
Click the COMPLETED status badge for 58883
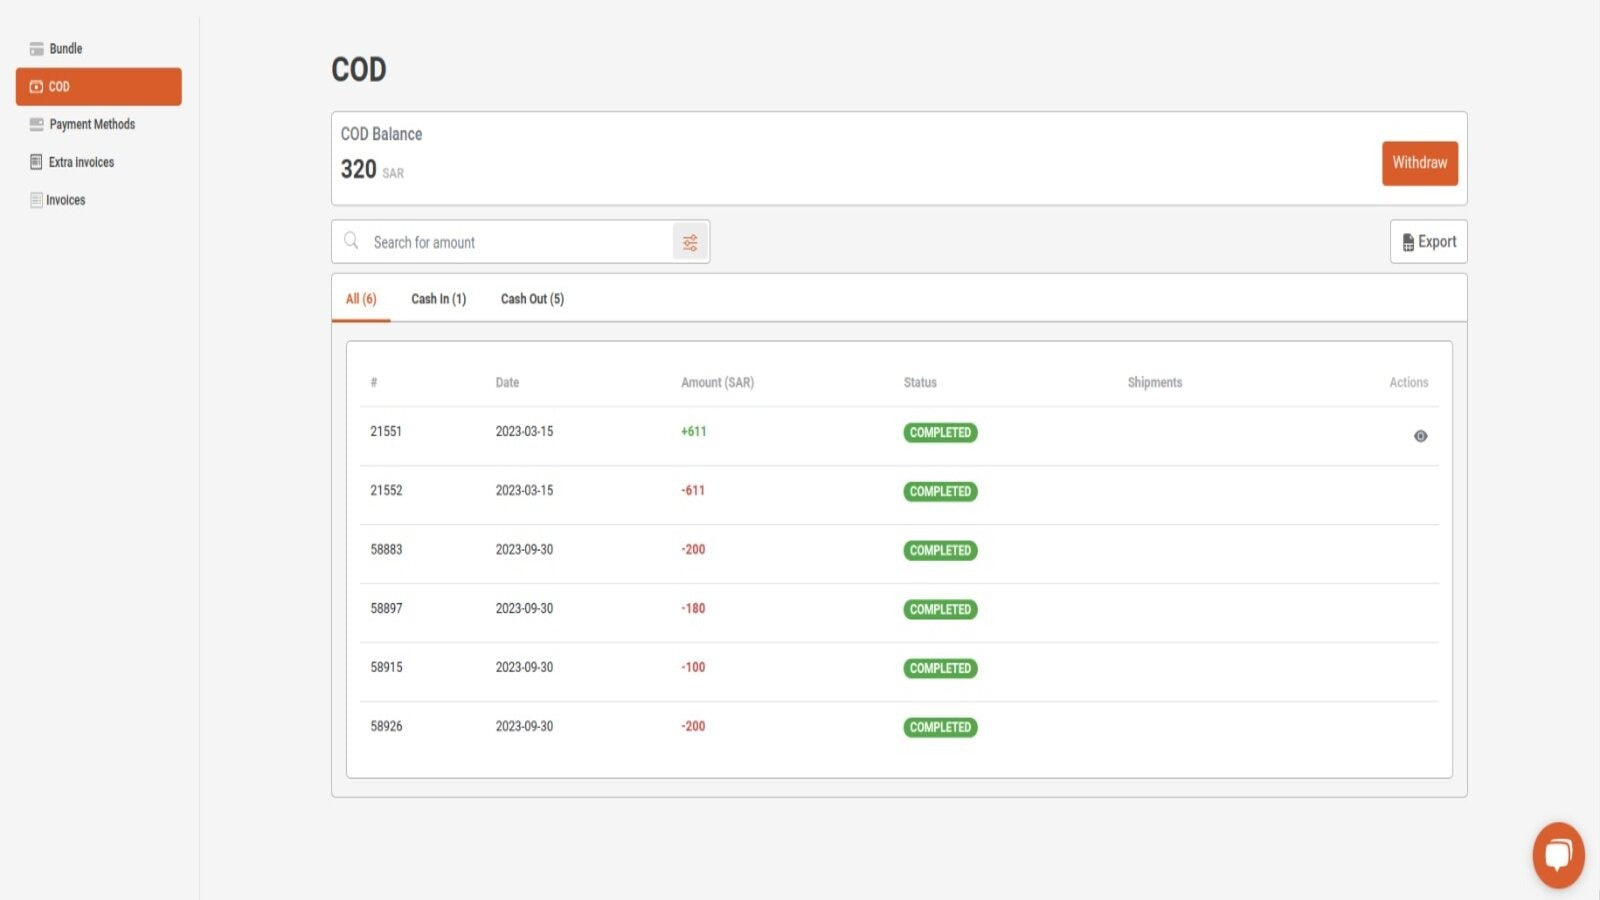click(x=939, y=550)
